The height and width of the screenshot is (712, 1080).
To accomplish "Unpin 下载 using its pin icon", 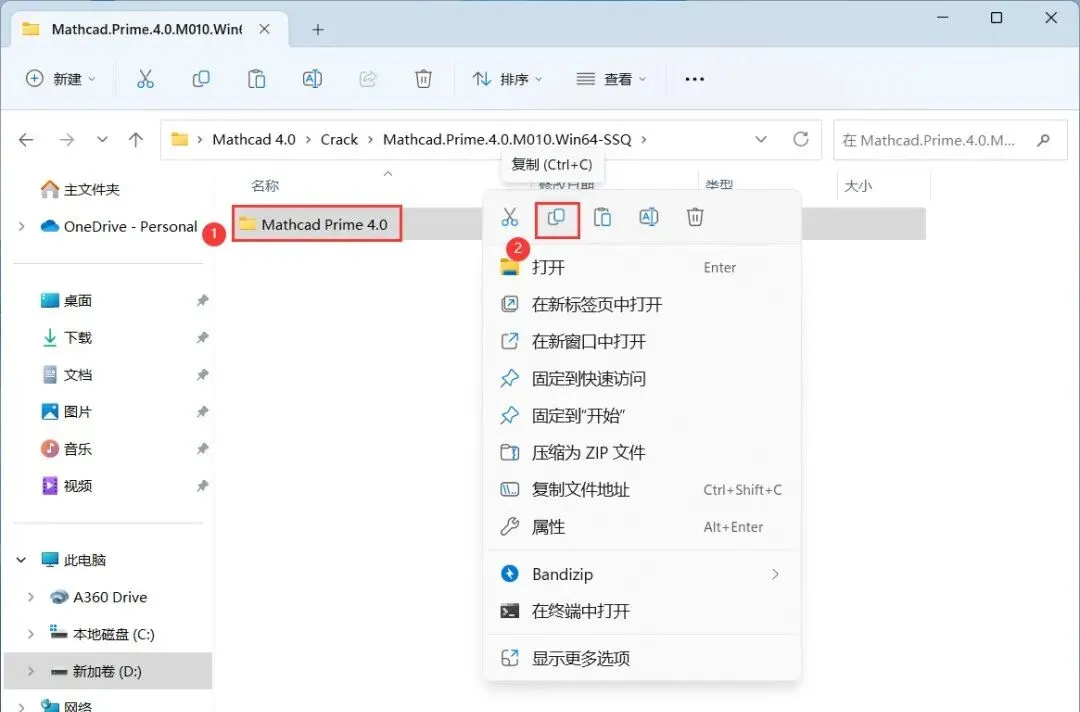I will (202, 338).
